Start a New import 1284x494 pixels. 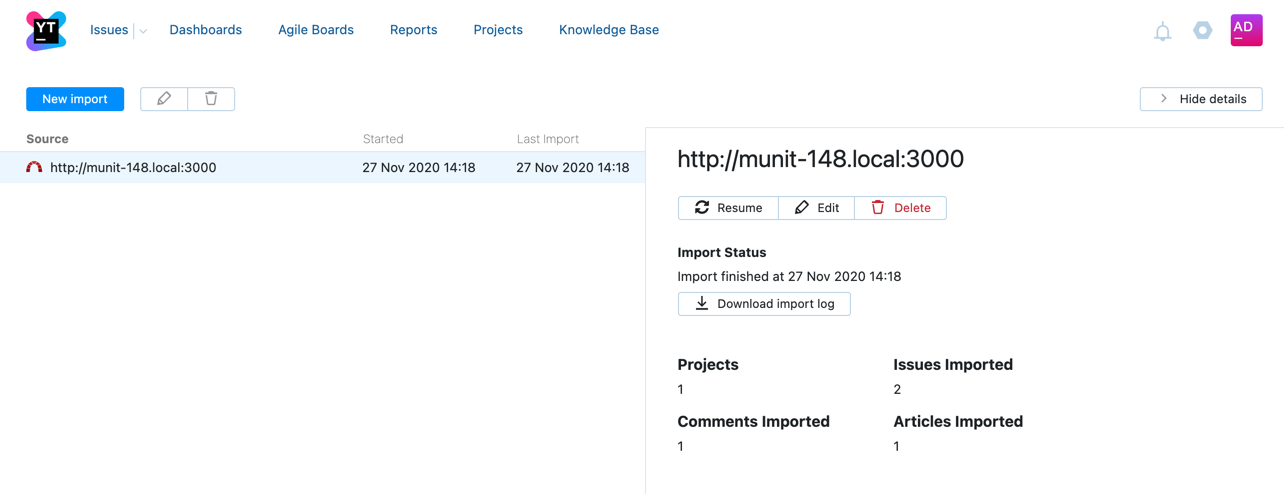tap(75, 99)
